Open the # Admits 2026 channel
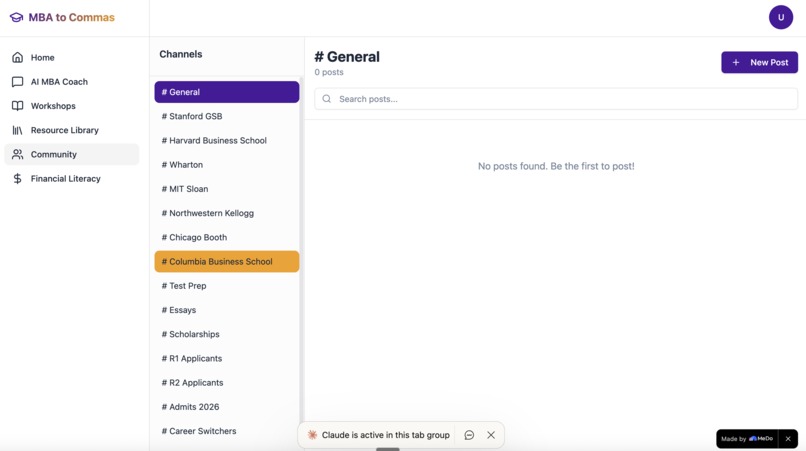Screen dimensions: 806x451 [x=227, y=406]
